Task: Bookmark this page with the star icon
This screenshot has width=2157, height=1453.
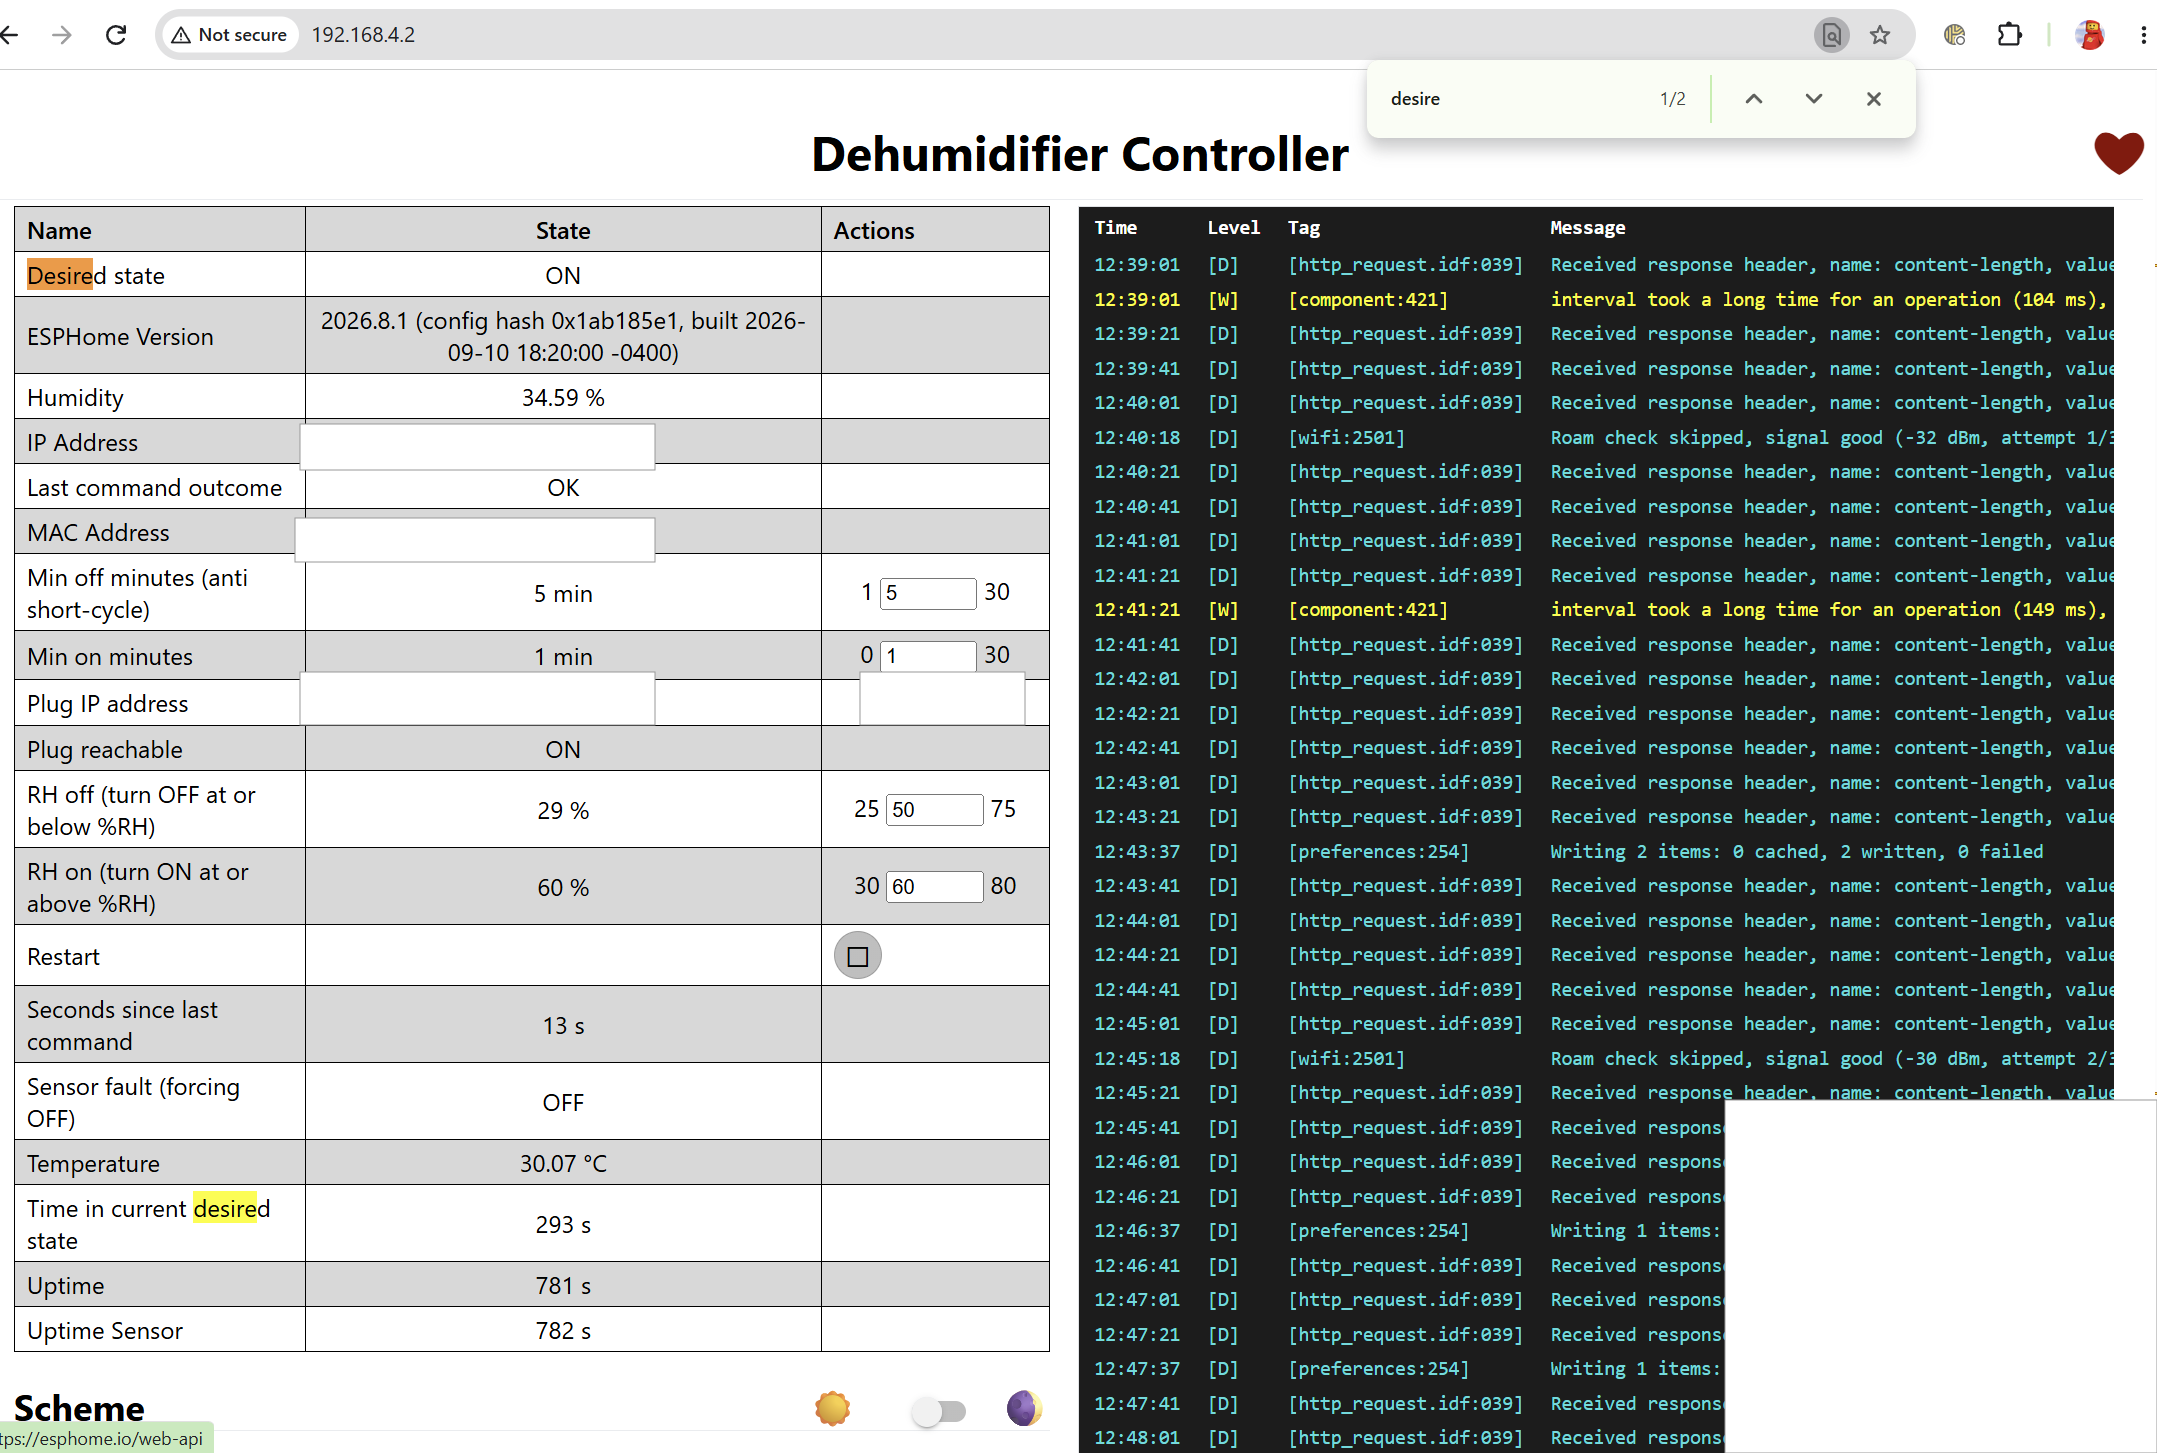Action: [x=1880, y=35]
